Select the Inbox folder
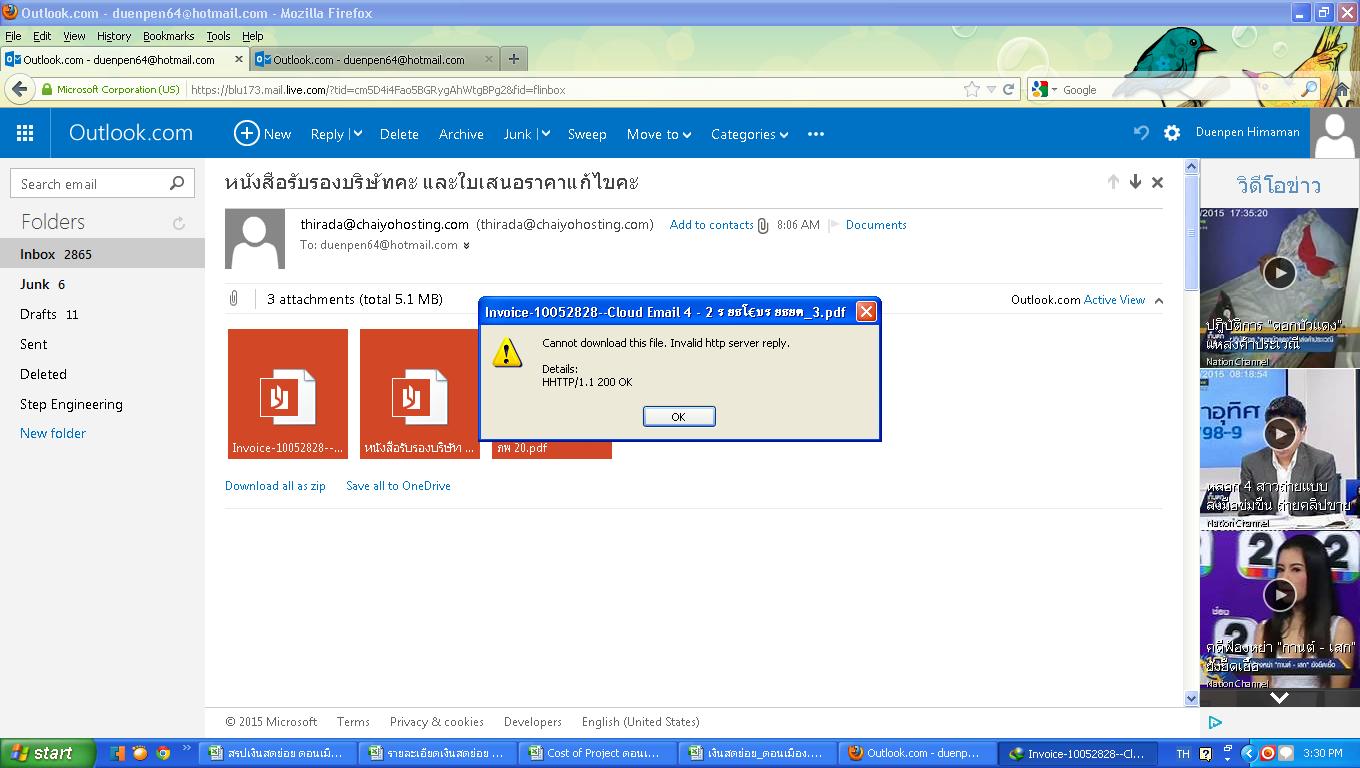The width and height of the screenshot is (1360, 768). 102,254
